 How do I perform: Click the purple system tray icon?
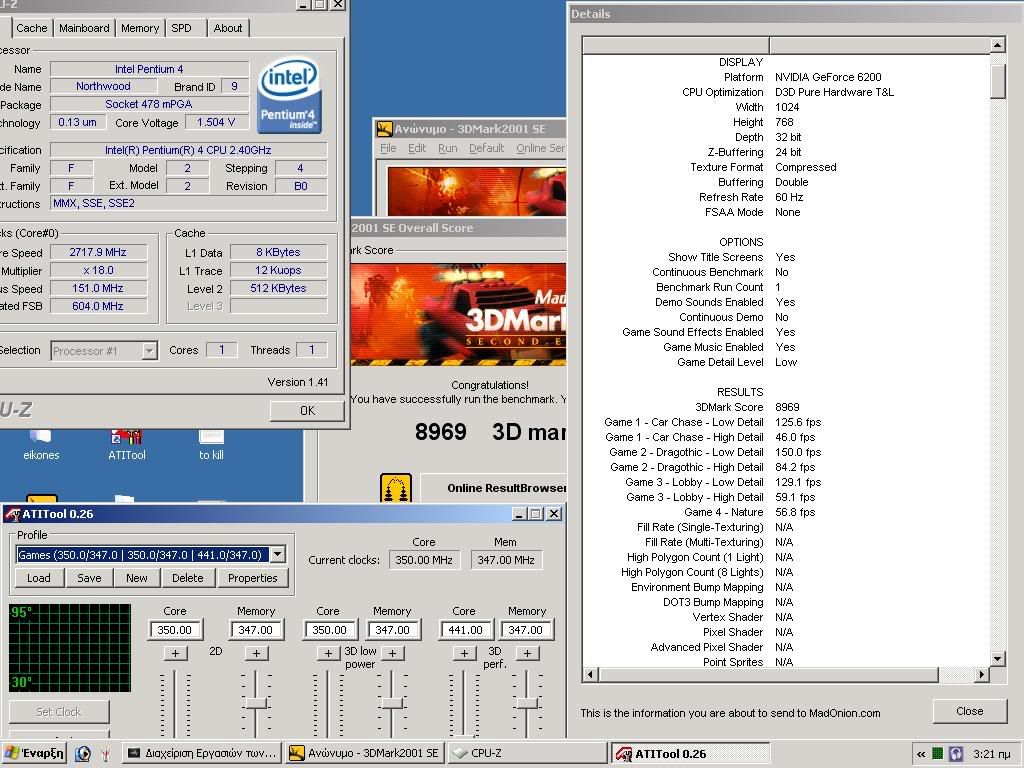point(956,753)
